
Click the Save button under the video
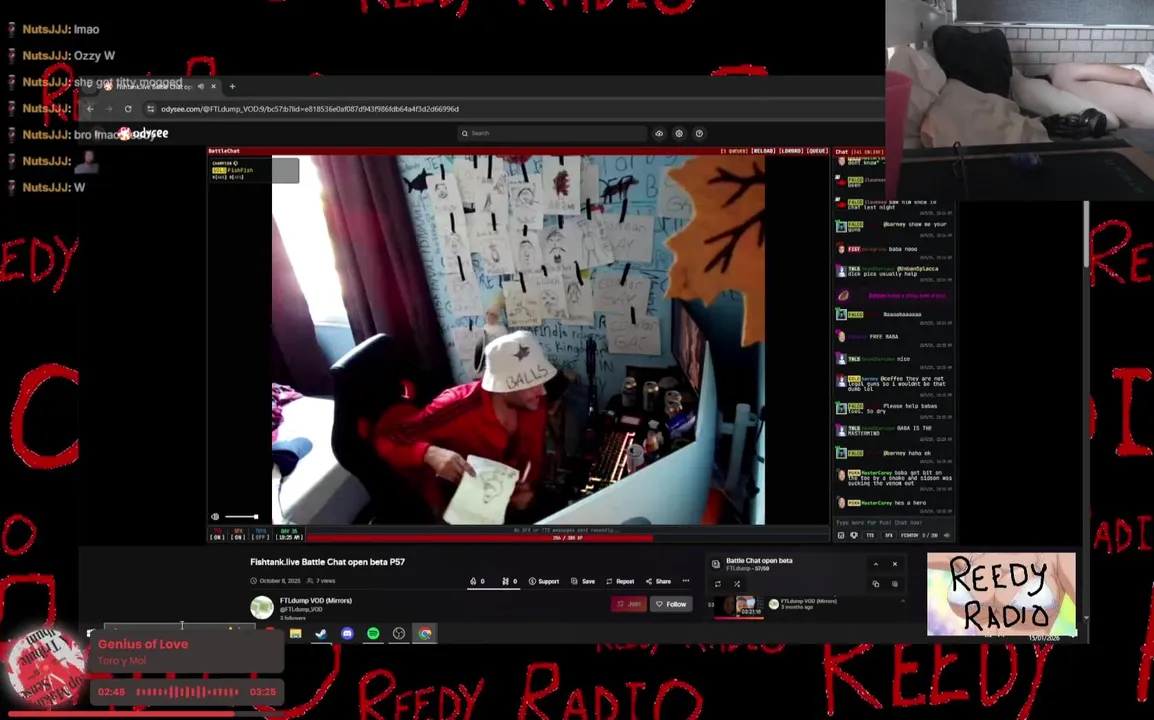[x=583, y=581]
